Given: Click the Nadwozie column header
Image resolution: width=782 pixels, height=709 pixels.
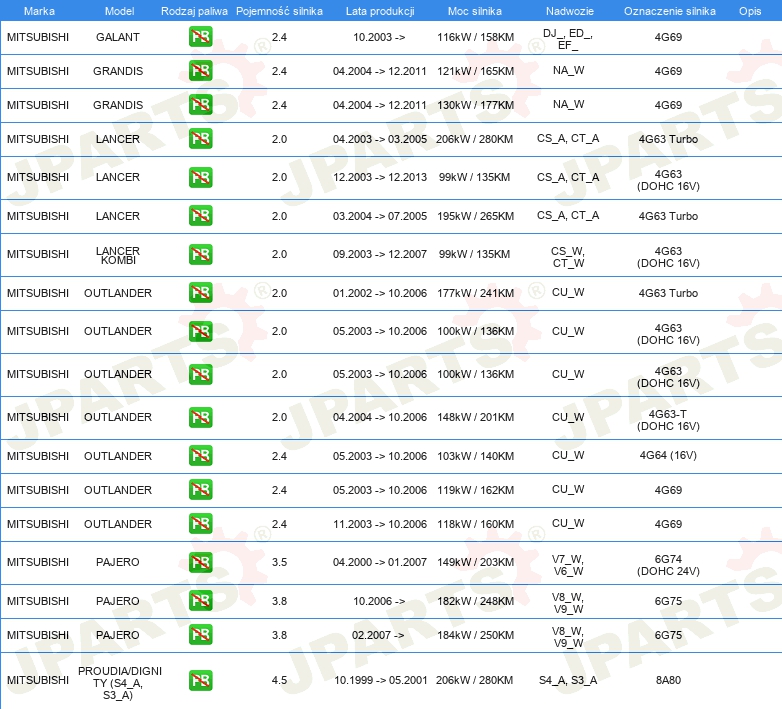Looking at the screenshot, I should 570,11.
